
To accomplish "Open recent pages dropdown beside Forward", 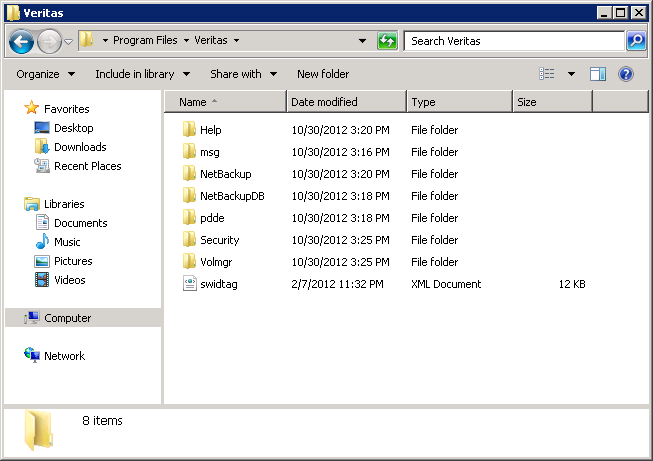I will (68, 41).
